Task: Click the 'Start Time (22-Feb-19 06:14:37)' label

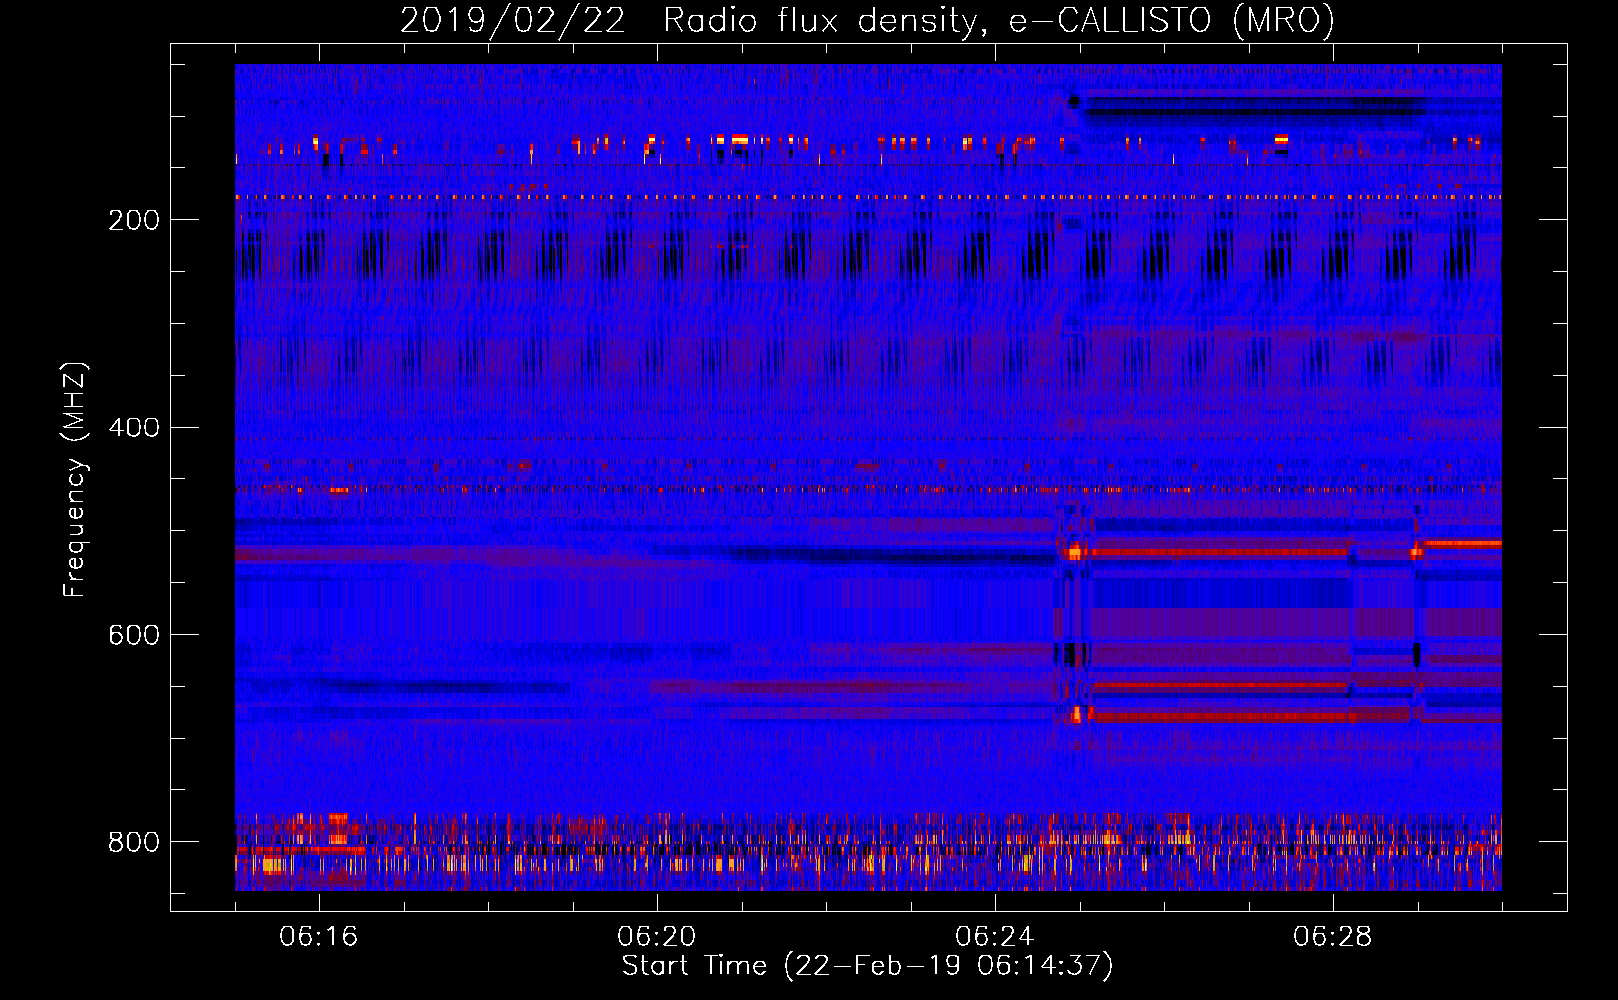Action: 867,966
